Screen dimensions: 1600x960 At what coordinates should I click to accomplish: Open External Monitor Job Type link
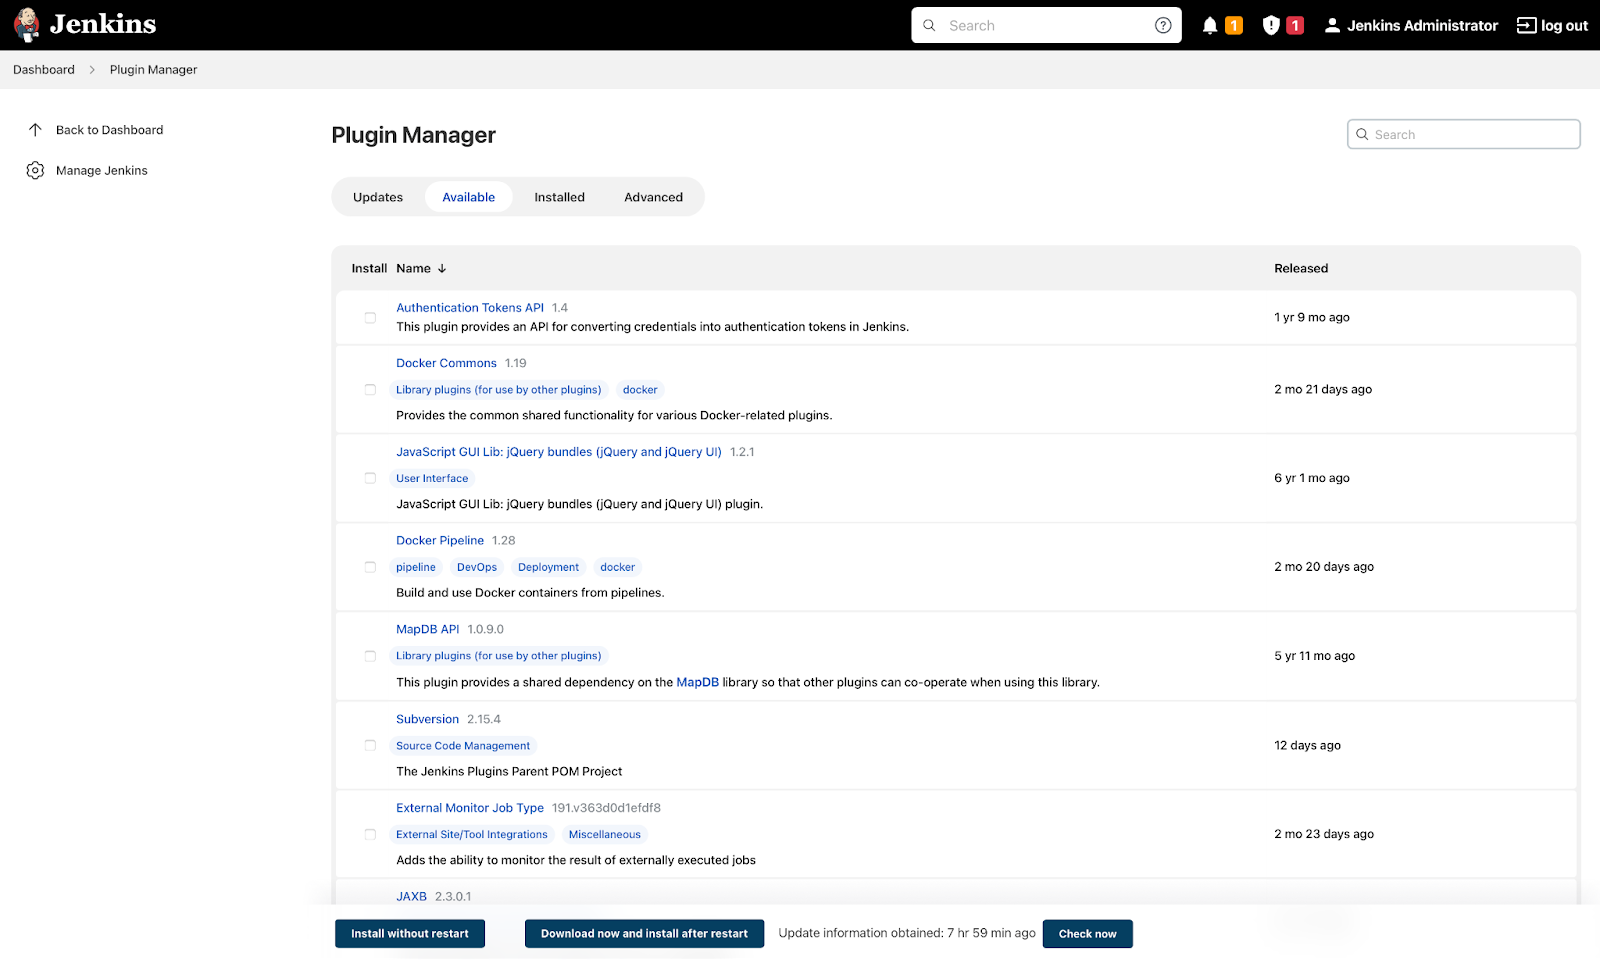click(470, 808)
